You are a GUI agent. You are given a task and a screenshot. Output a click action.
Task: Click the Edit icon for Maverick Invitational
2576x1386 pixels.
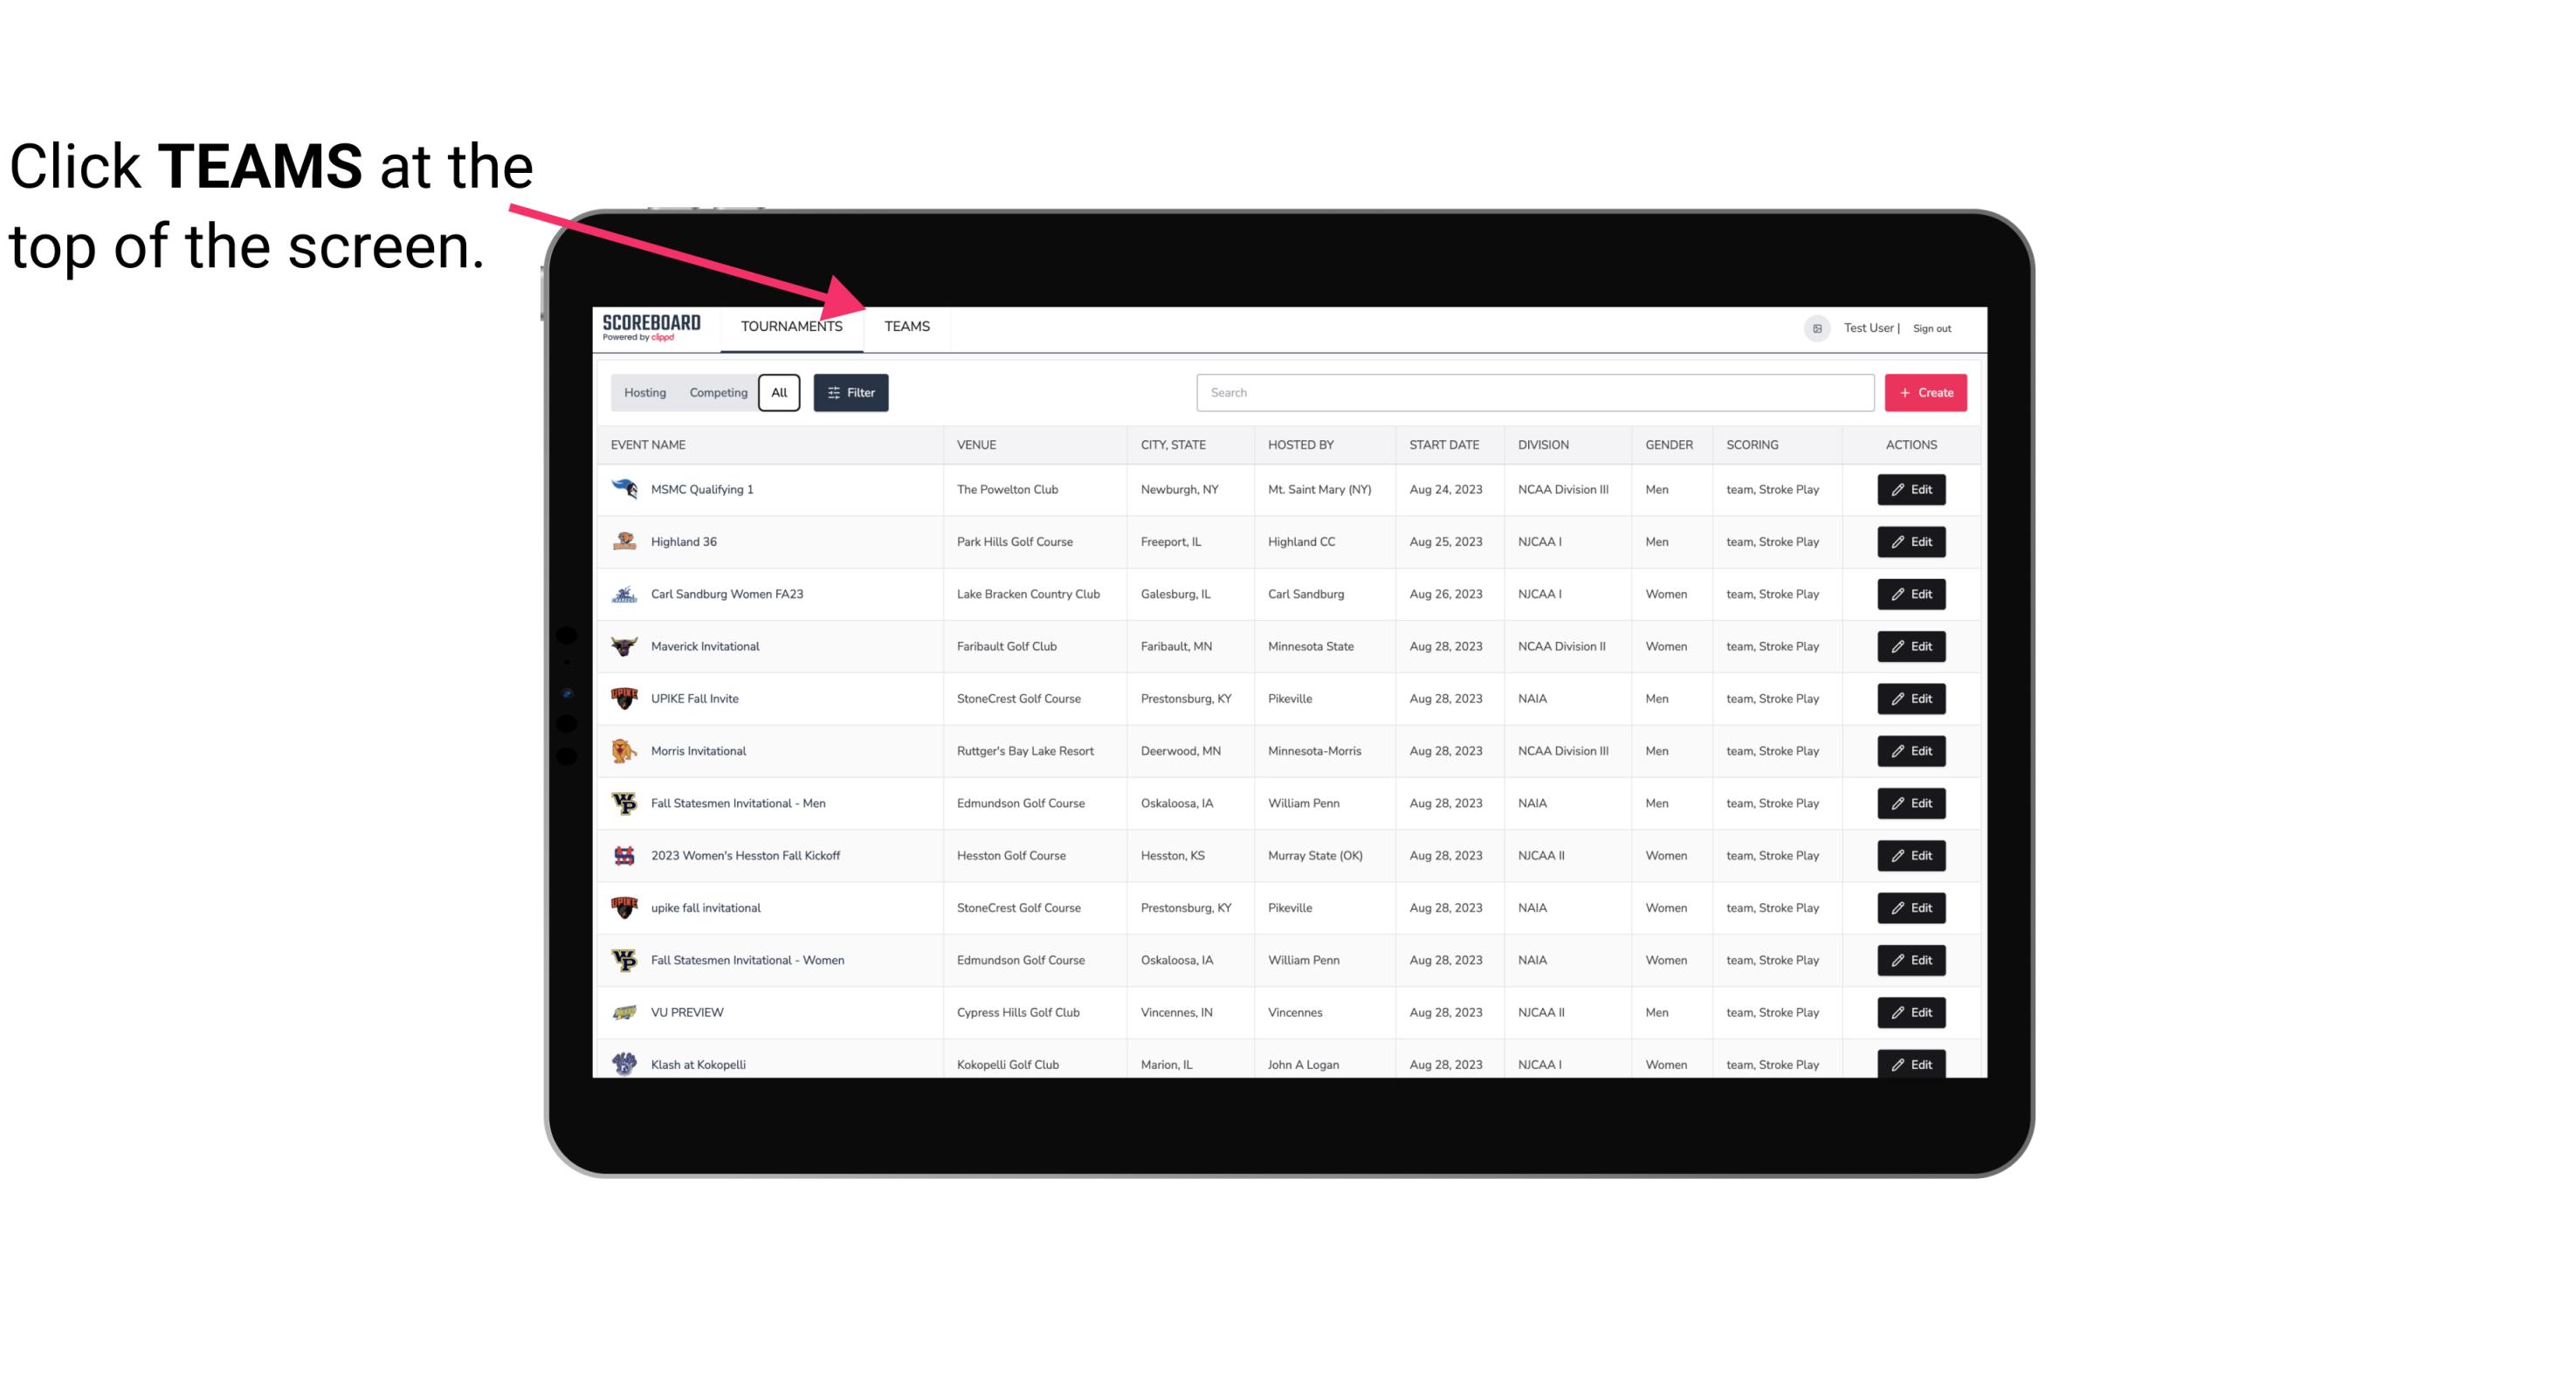(1912, 647)
